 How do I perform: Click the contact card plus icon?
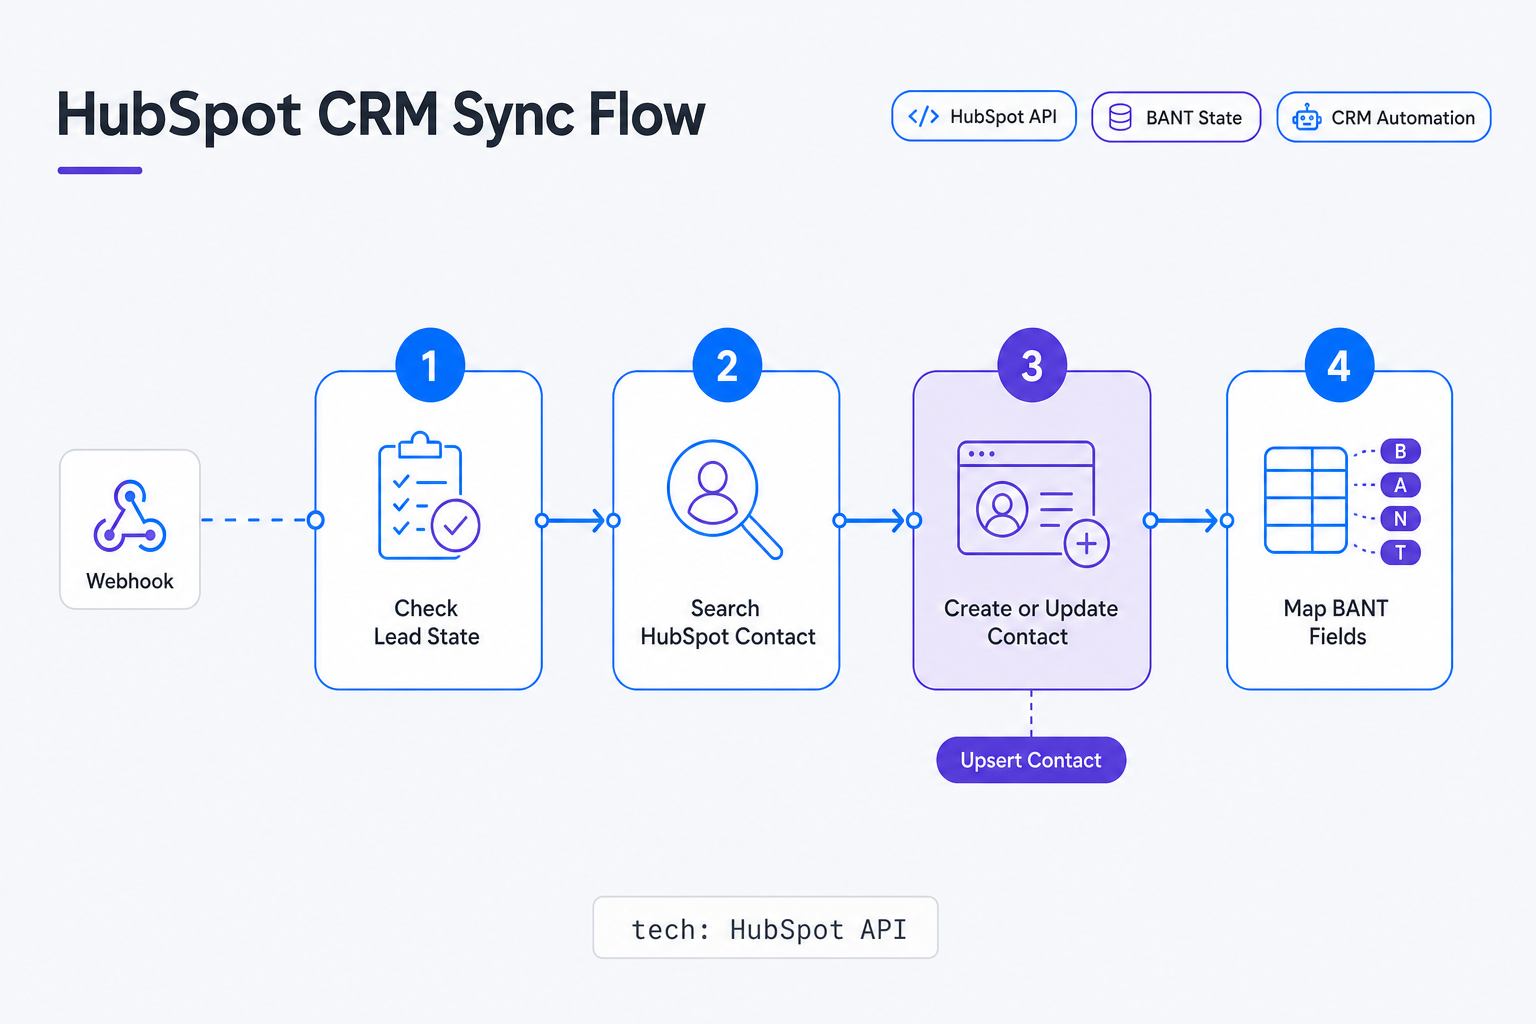click(x=1032, y=503)
